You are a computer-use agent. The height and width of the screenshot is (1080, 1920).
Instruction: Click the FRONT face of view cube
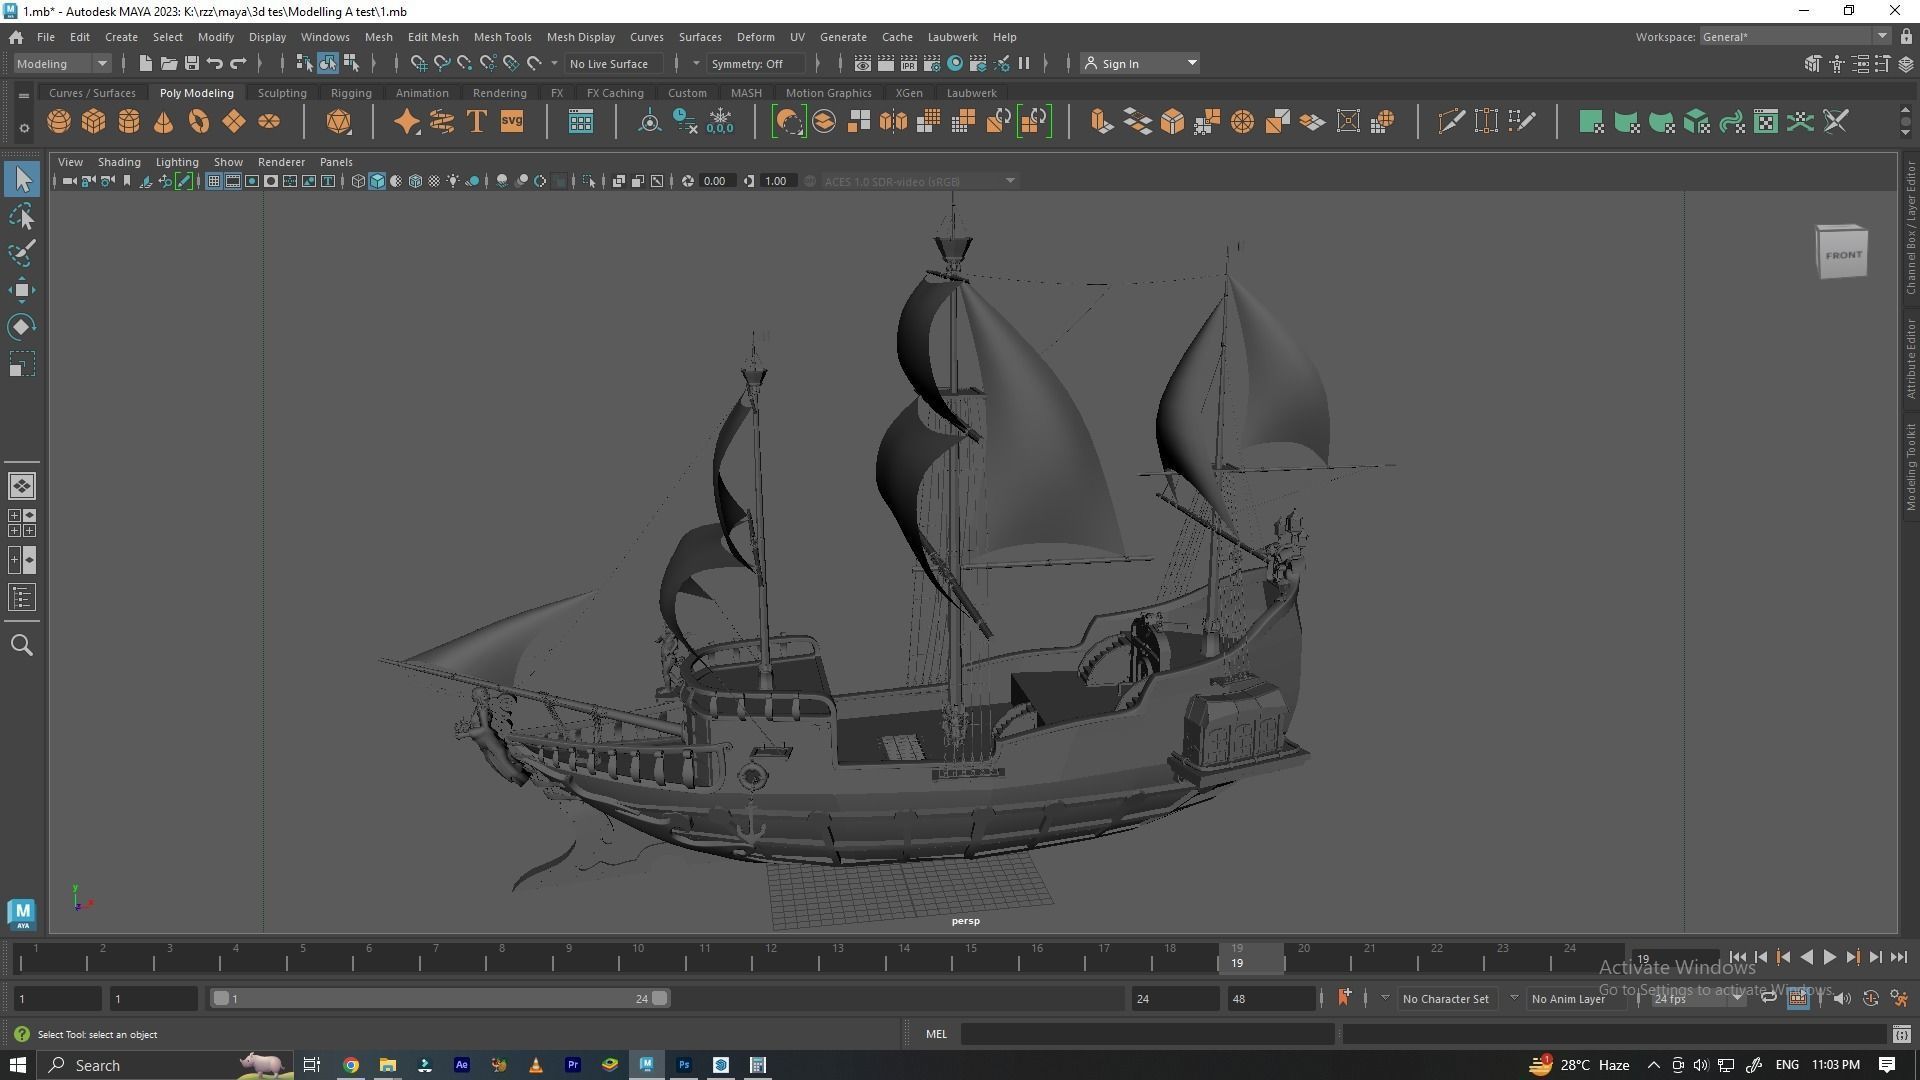[x=1843, y=254]
